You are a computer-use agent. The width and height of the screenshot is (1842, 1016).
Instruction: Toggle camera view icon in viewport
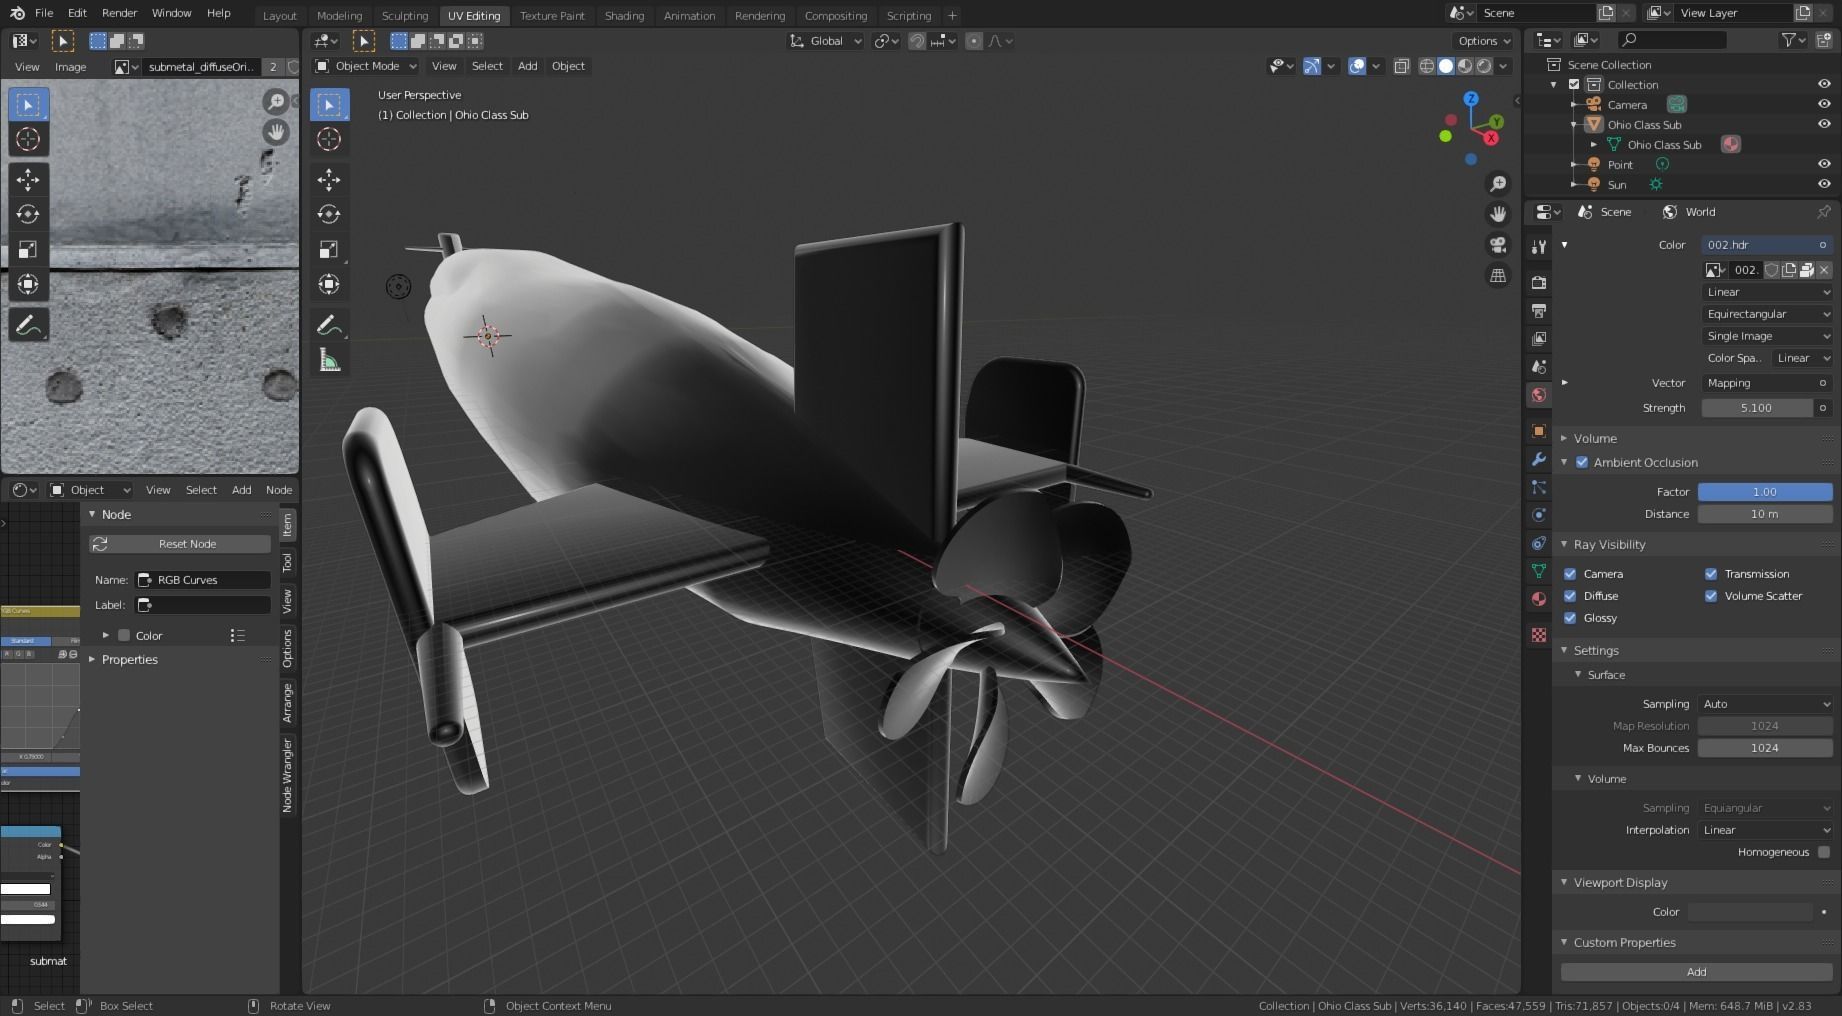(x=1498, y=245)
